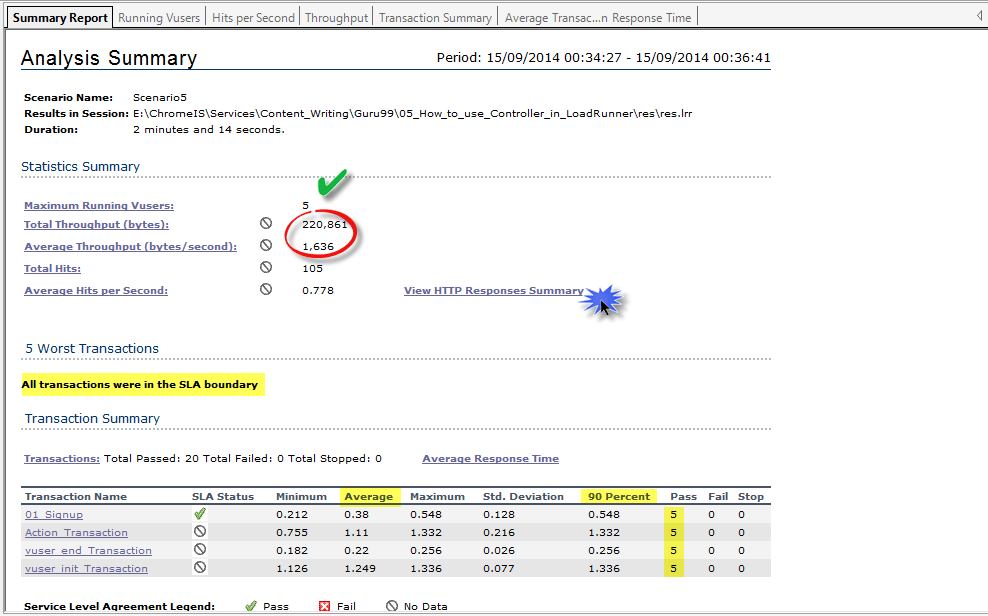Click the Average Response Time link

(x=490, y=459)
